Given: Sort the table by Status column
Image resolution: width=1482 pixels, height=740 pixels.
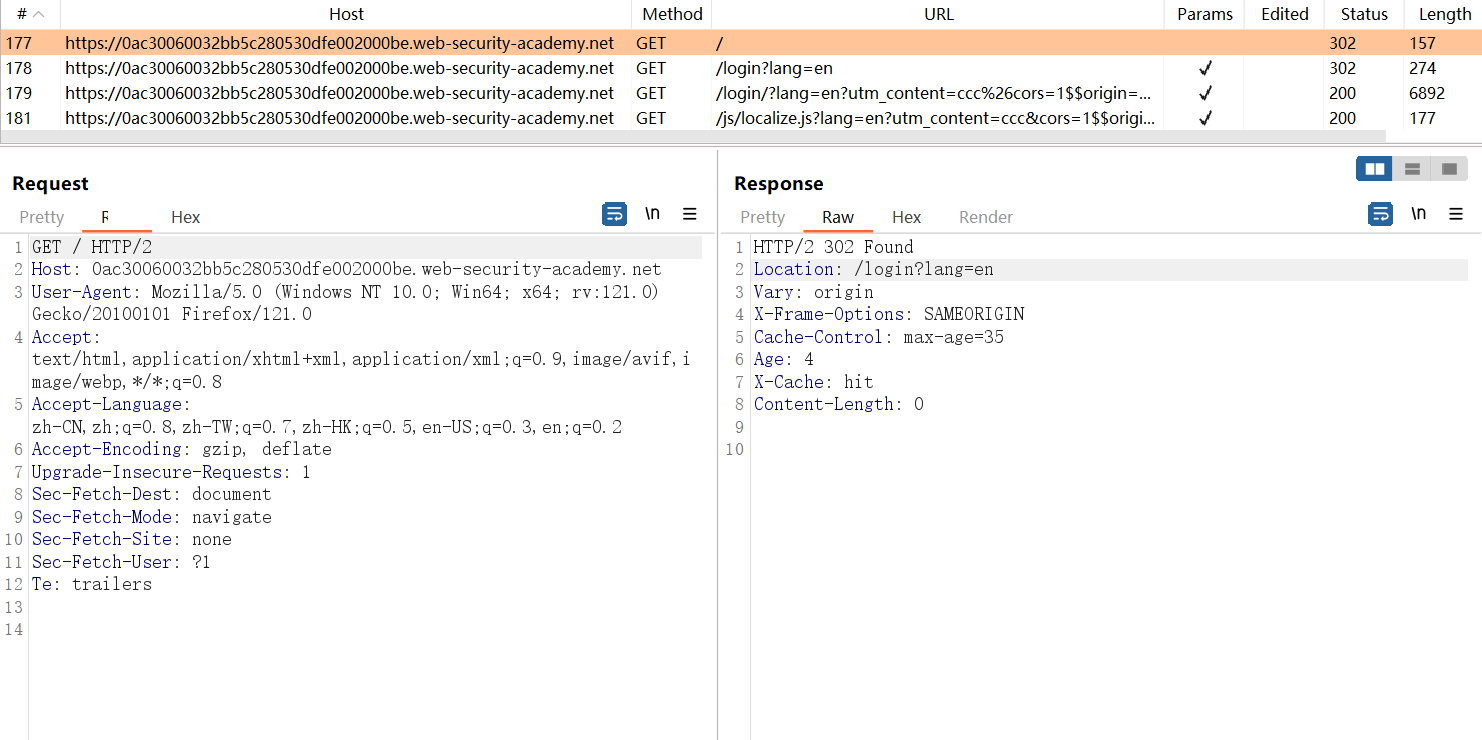Looking at the screenshot, I should [1364, 14].
